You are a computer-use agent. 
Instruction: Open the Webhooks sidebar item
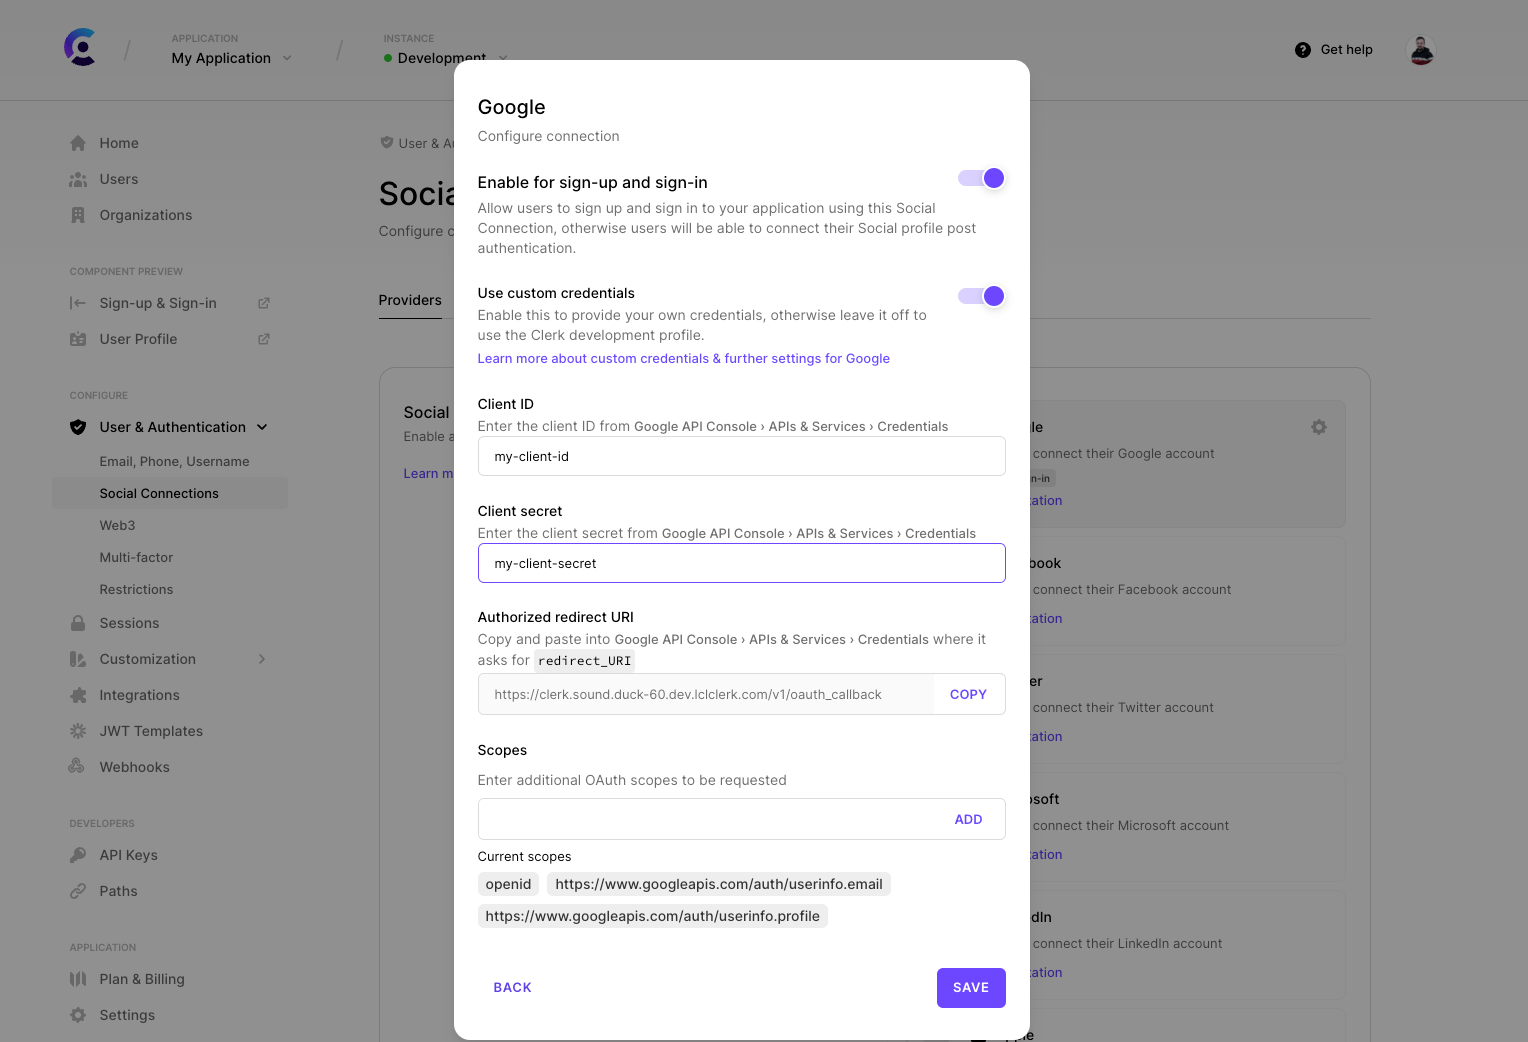[x=134, y=767]
